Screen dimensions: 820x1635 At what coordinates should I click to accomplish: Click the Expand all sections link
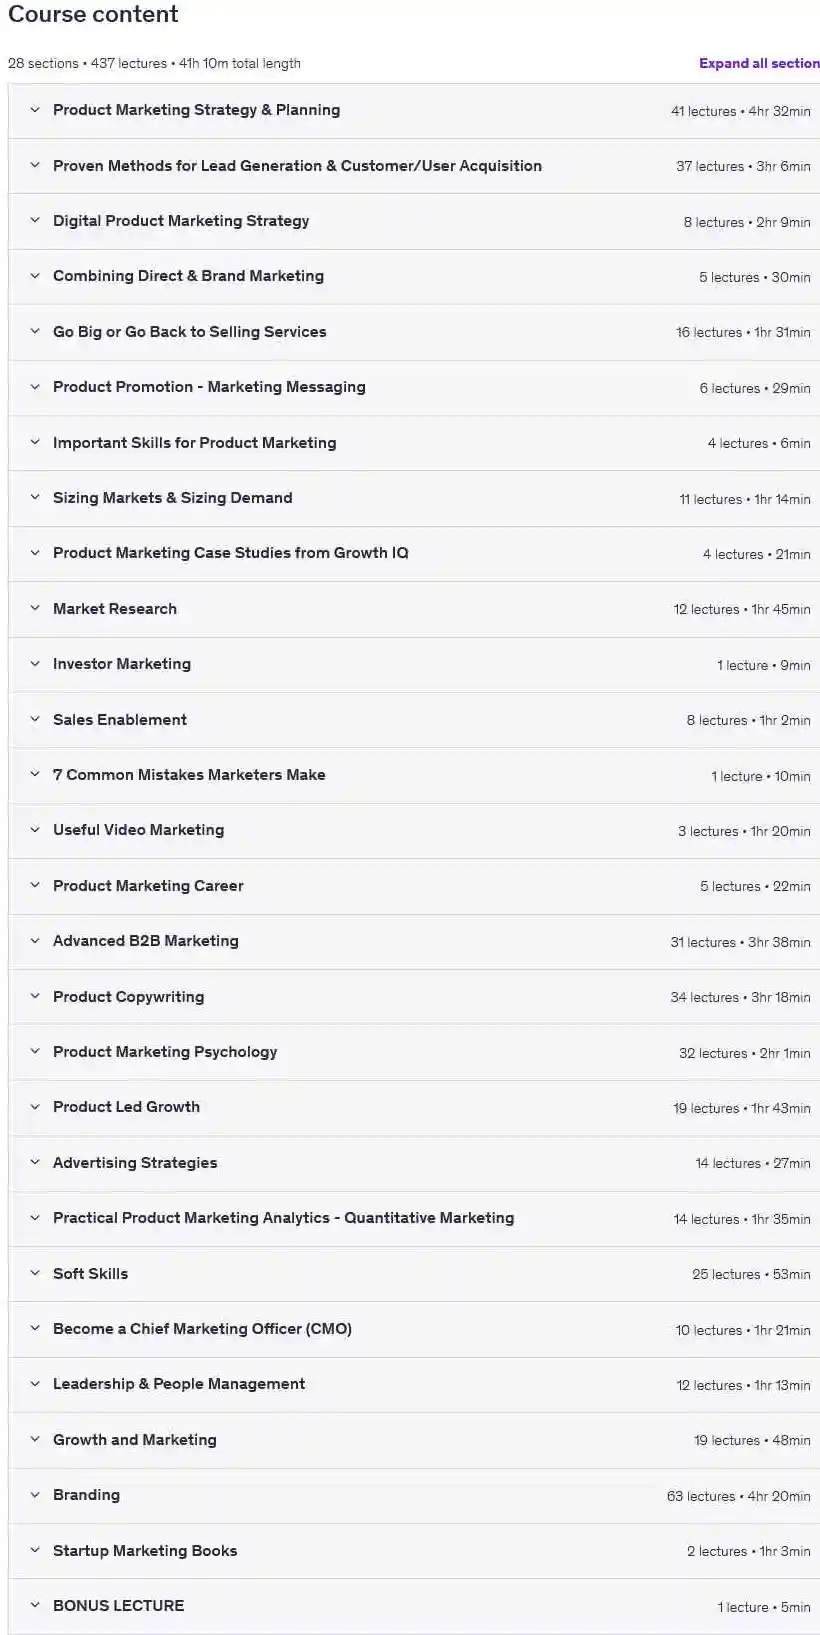(759, 63)
